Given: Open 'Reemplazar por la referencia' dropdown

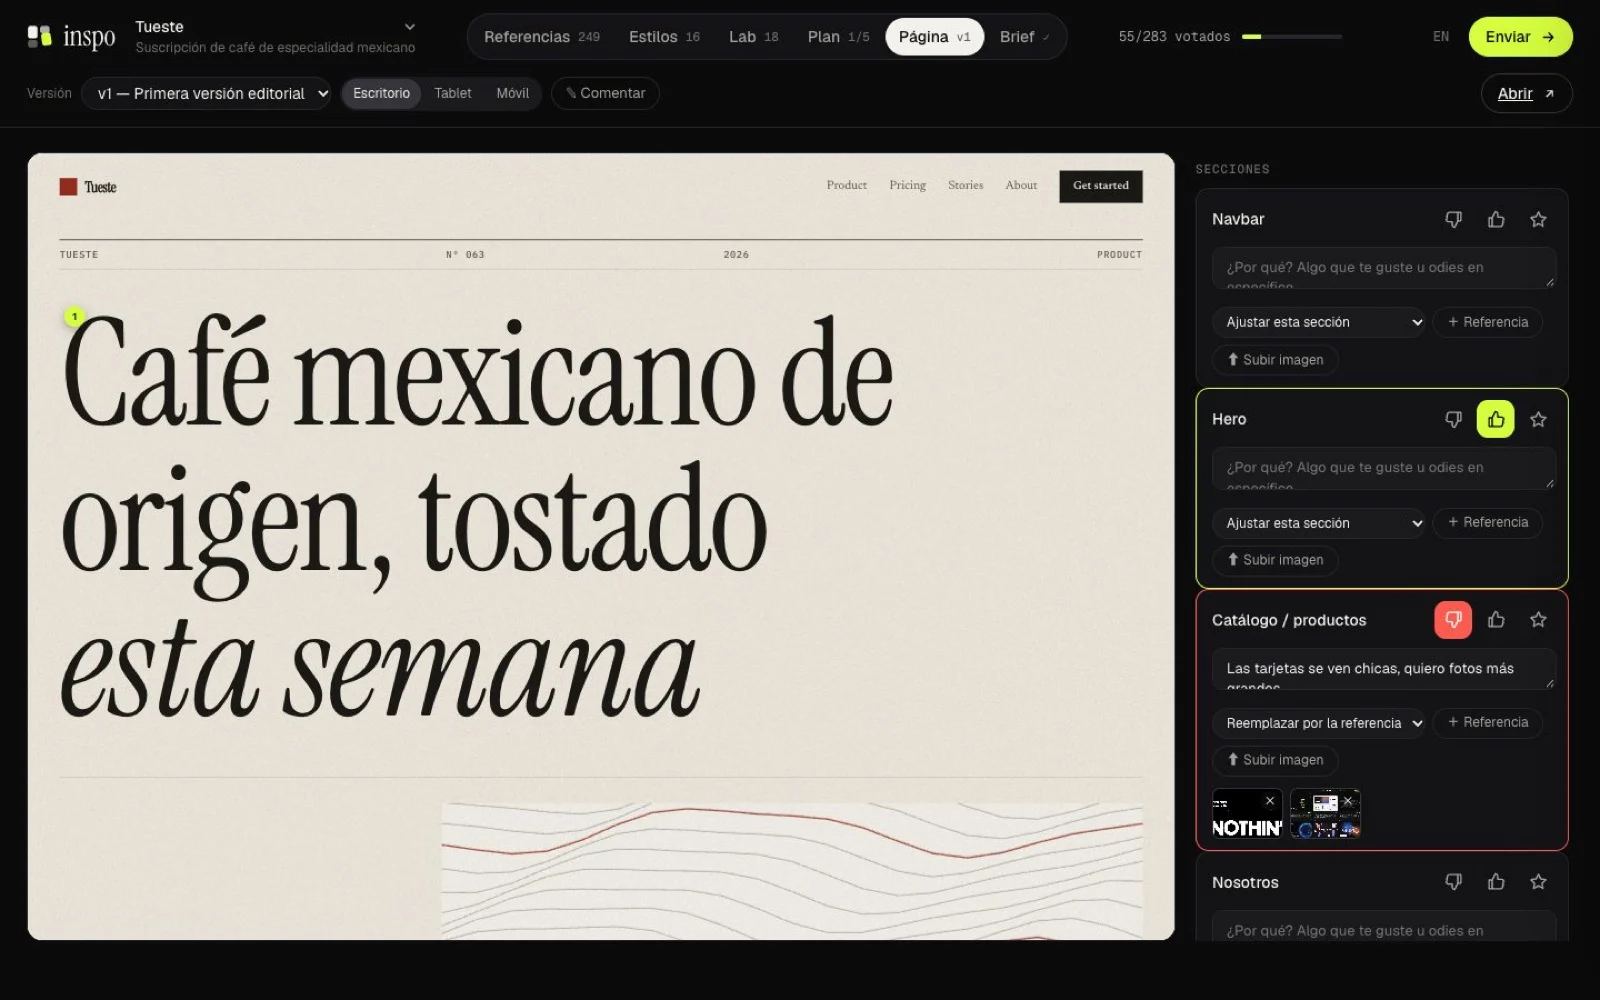Looking at the screenshot, I should pyautogui.click(x=1318, y=723).
